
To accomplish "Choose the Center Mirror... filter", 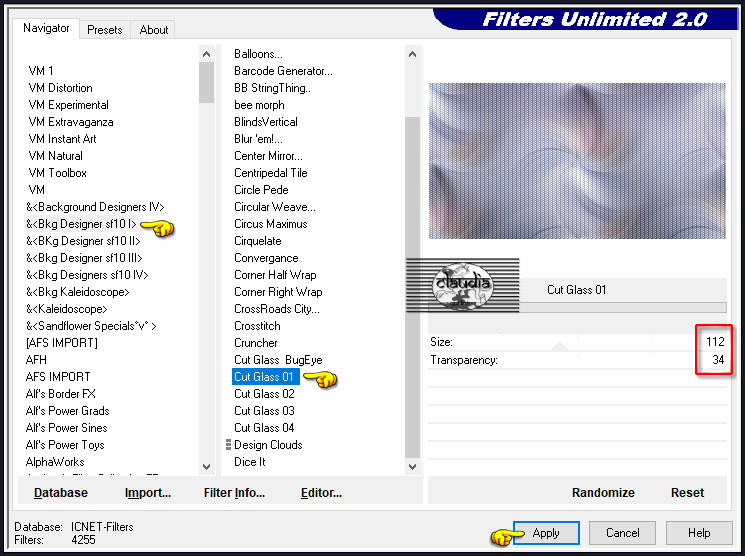I will (x=268, y=156).
